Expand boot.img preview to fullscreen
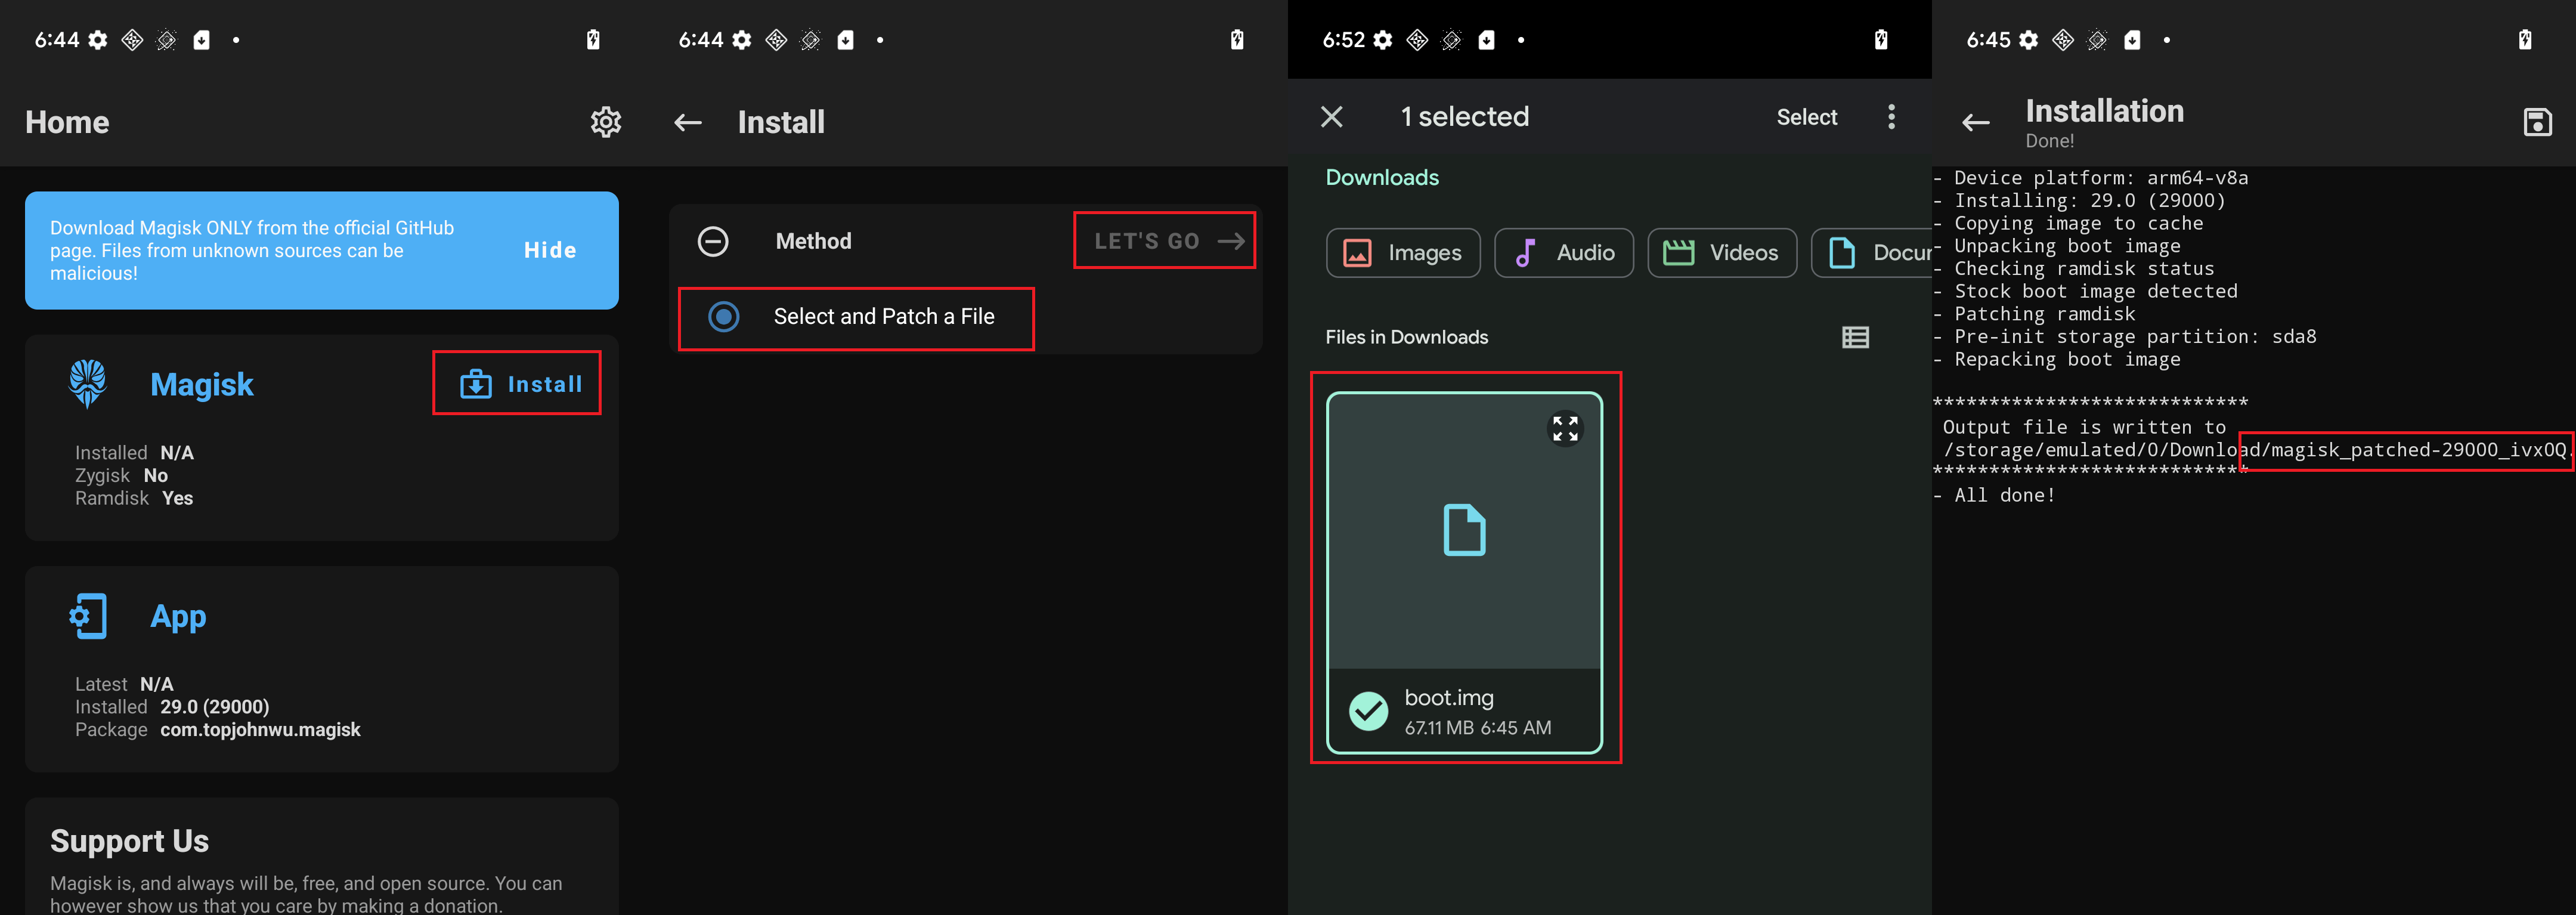2576x915 pixels. [1566, 428]
